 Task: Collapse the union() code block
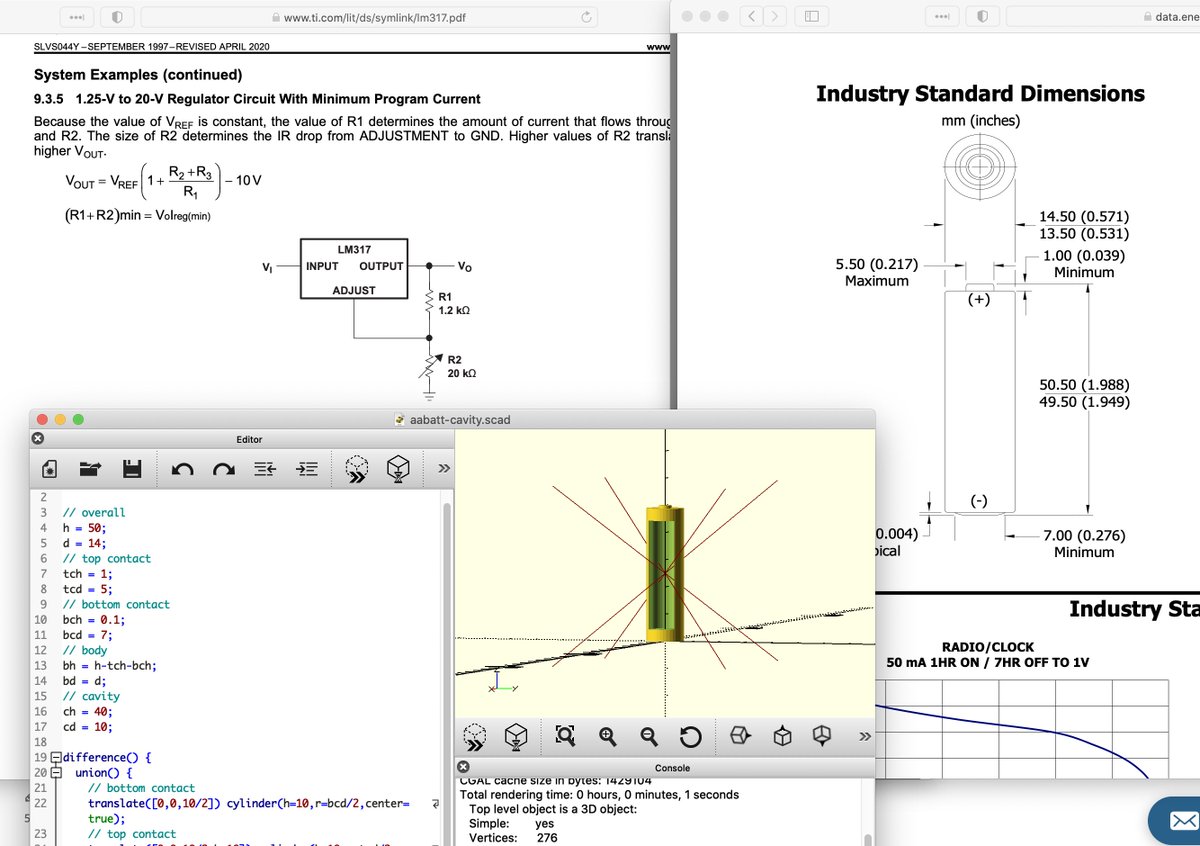(x=55, y=773)
